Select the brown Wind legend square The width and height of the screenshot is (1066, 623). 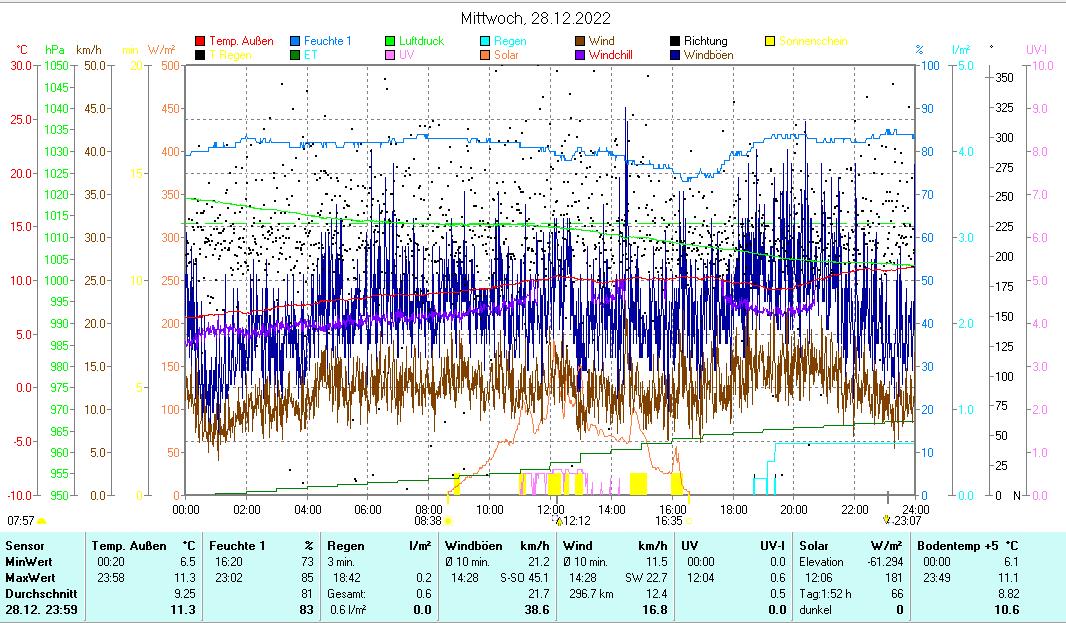click(x=580, y=41)
